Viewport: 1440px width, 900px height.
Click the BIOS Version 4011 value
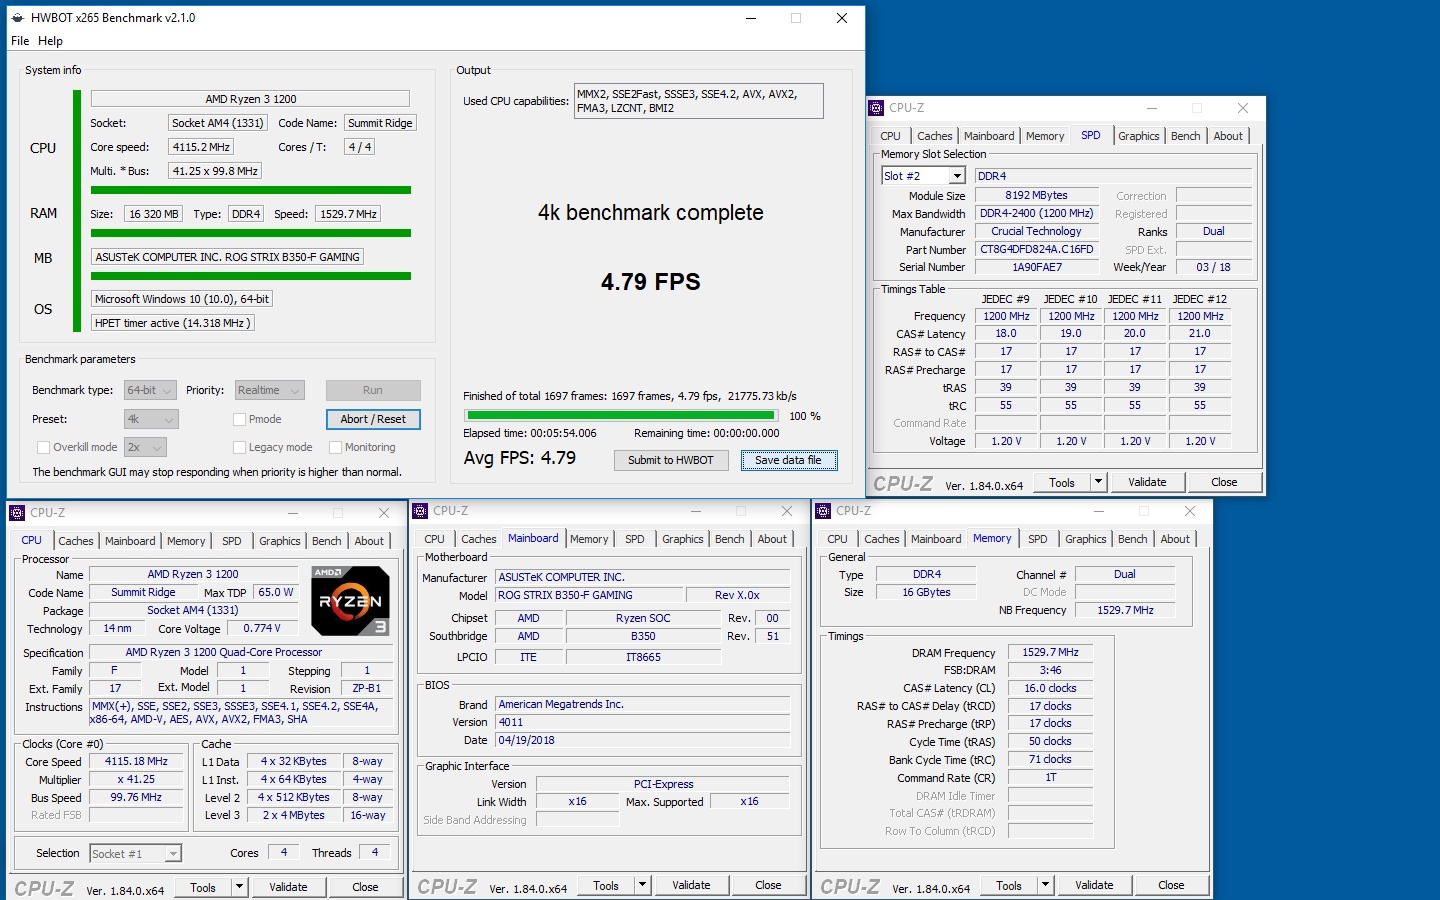click(643, 722)
